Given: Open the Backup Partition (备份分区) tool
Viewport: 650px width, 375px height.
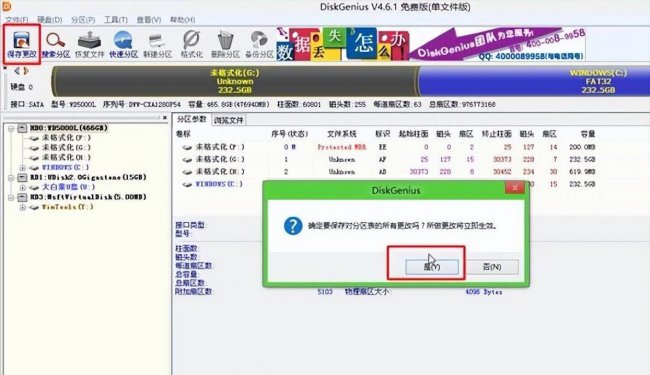Looking at the screenshot, I should [260, 44].
